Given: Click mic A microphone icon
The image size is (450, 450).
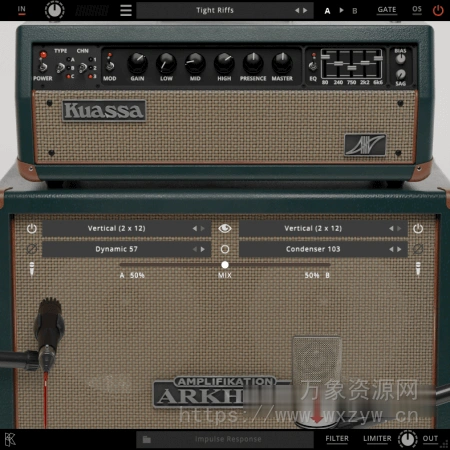Looking at the screenshot, I should [32, 269].
